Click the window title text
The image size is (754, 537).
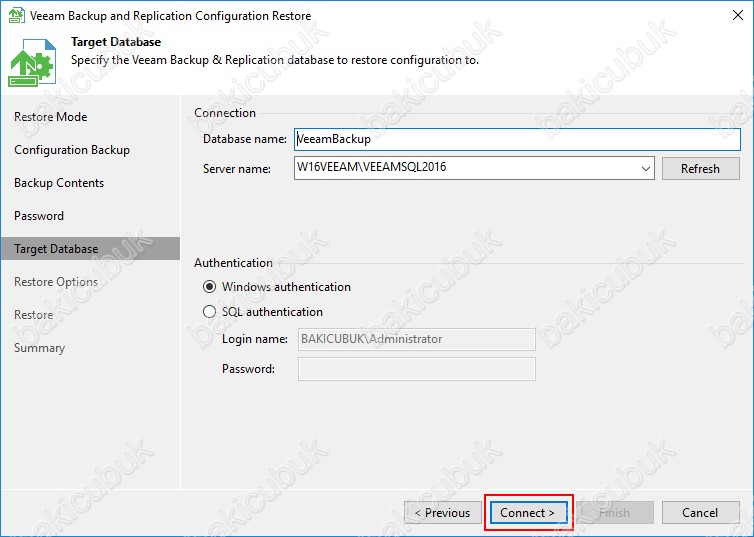tap(170, 16)
